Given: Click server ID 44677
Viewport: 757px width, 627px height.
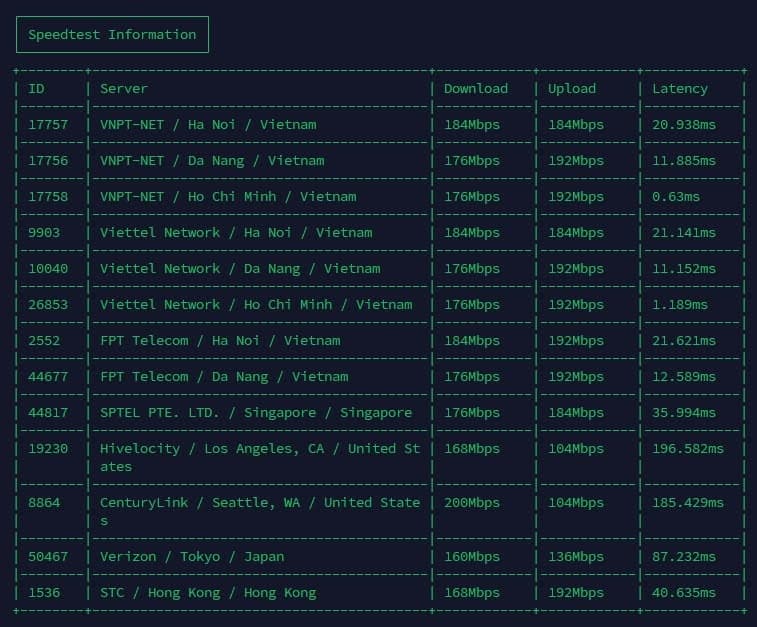Looking at the screenshot, I should coord(48,376).
